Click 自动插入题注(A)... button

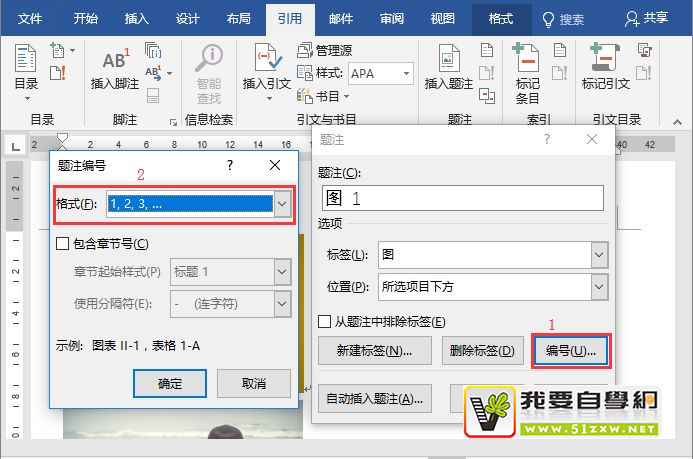pyautogui.click(x=374, y=398)
